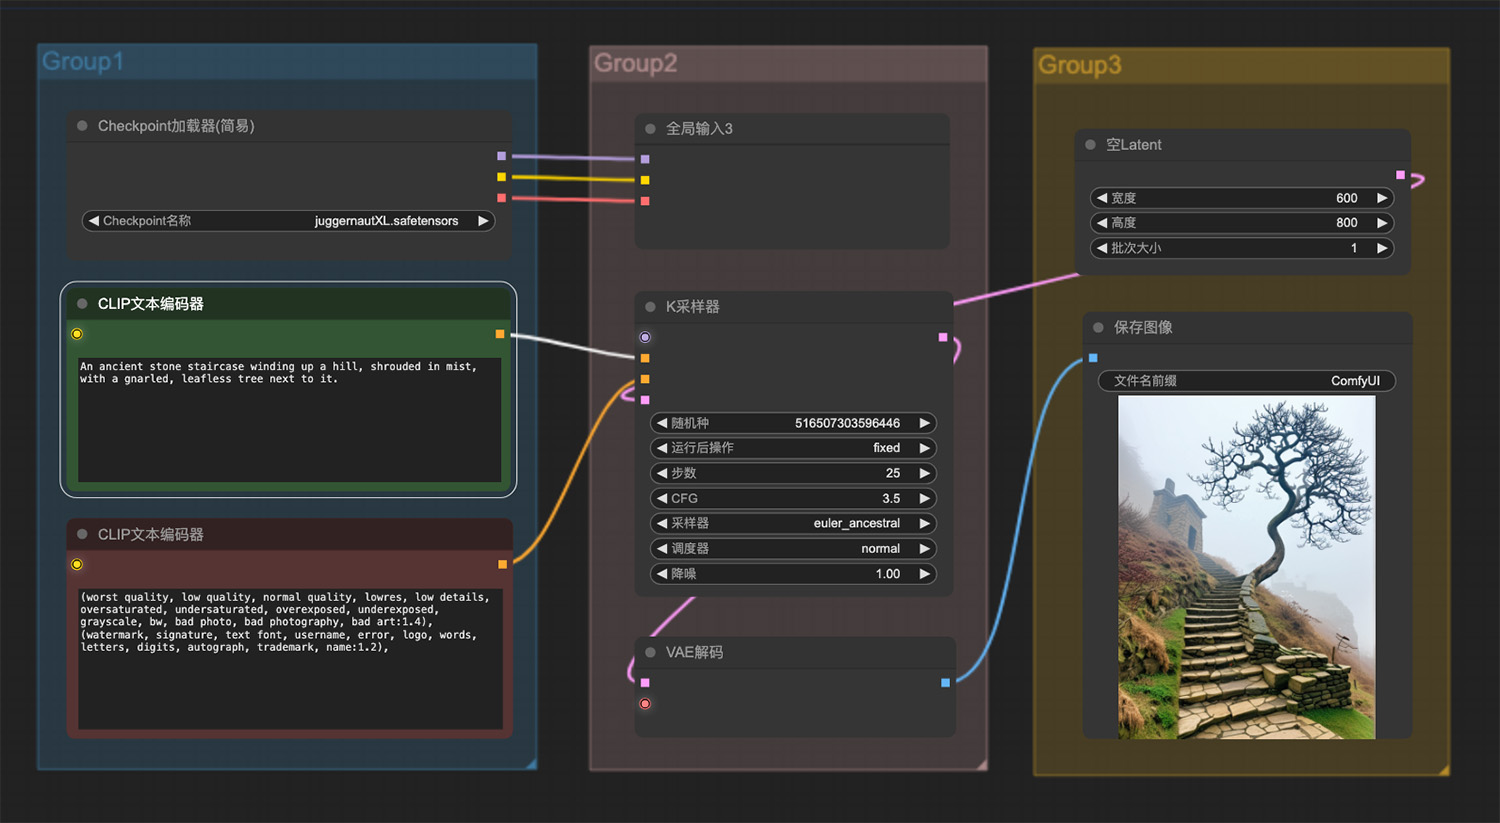
Task: Click the generated staircase and tree image preview
Action: click(1246, 567)
